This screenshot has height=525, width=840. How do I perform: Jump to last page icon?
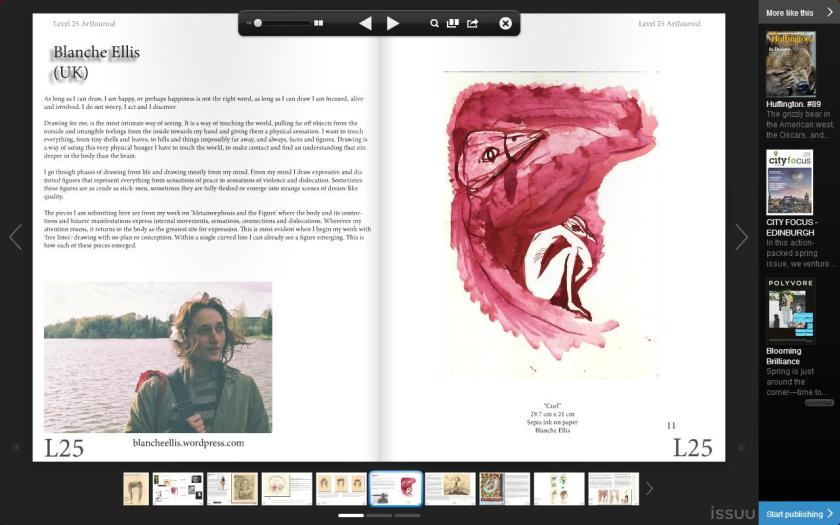(741, 447)
